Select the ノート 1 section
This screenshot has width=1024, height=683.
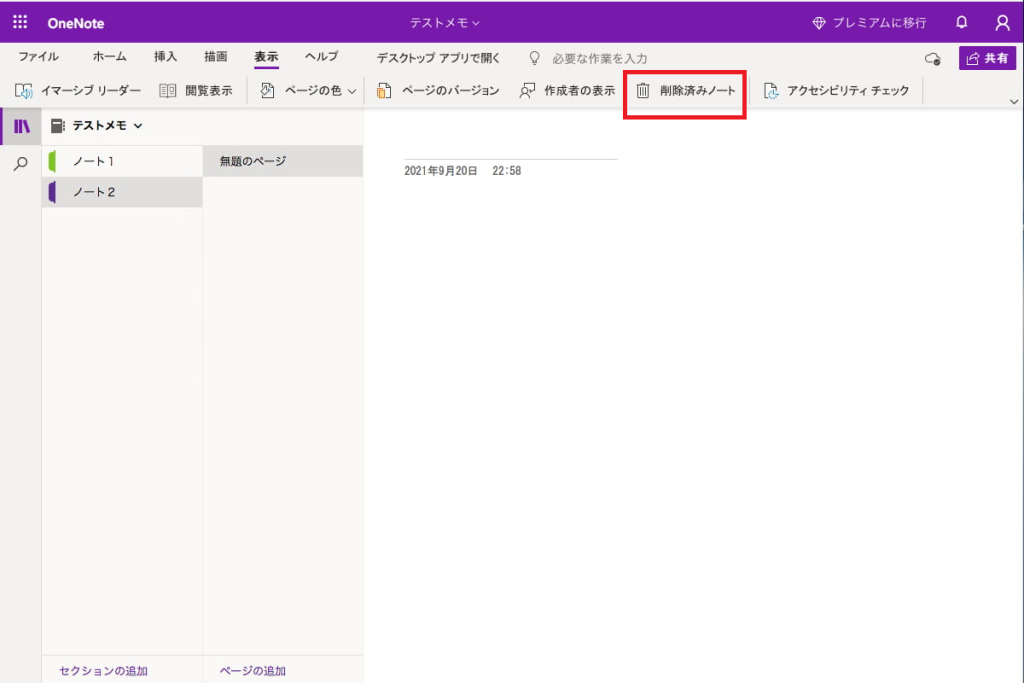click(122, 161)
